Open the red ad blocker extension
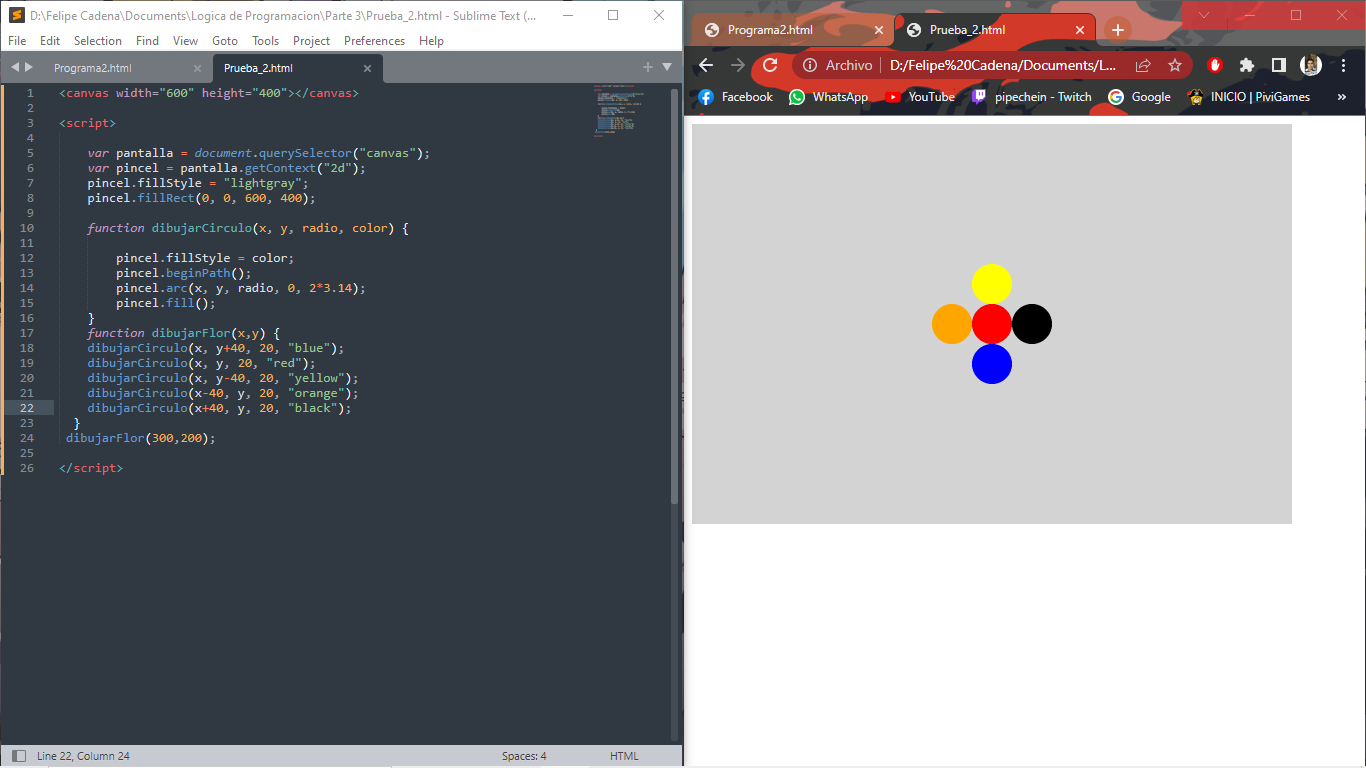Viewport: 1366px width, 768px height. pyautogui.click(x=1215, y=65)
